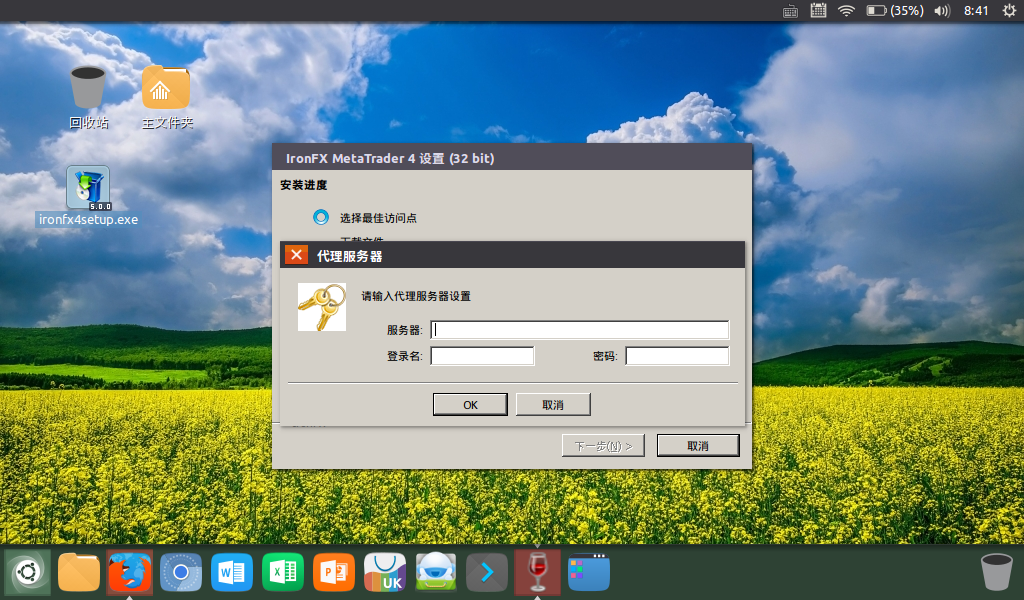1024x600 pixels.
Task: Click the 代理服务器 dialog title bar
Action: click(x=512, y=255)
